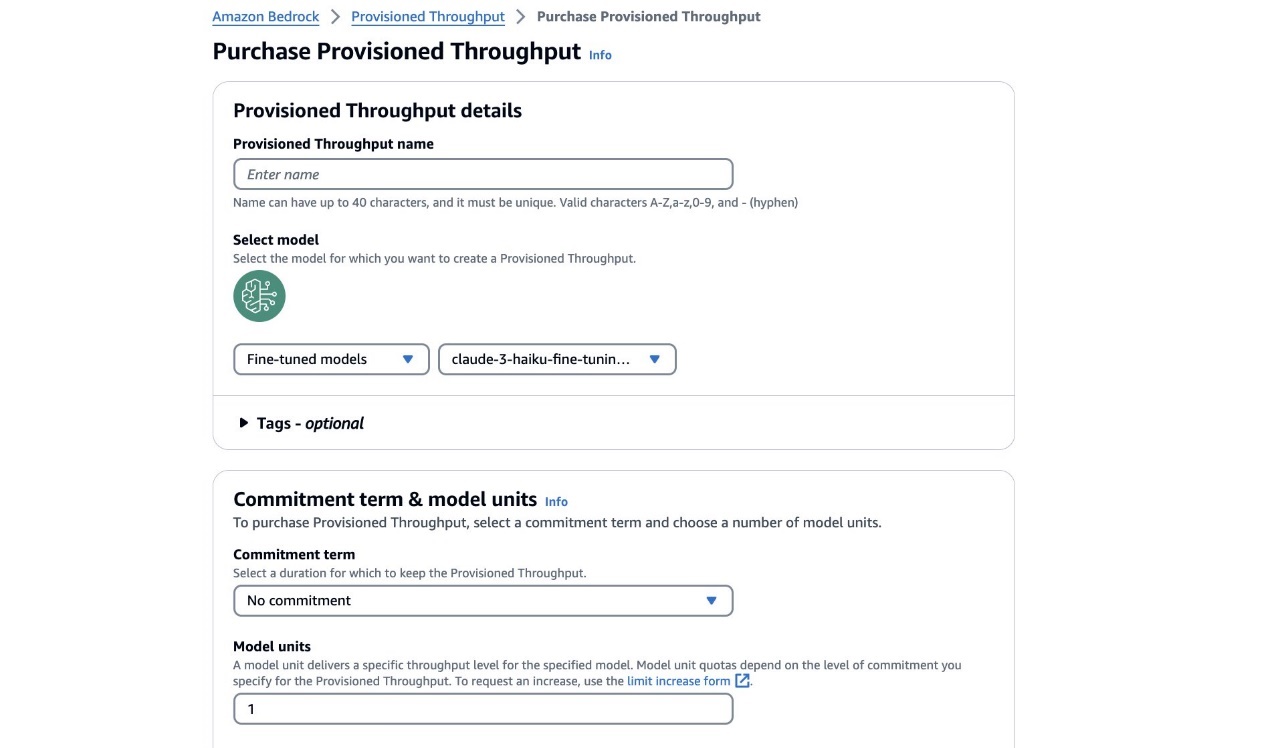Open the claude-3-haiku-fine-tuning model dropdown
Viewport: 1288px width, 748px height.
coord(556,359)
